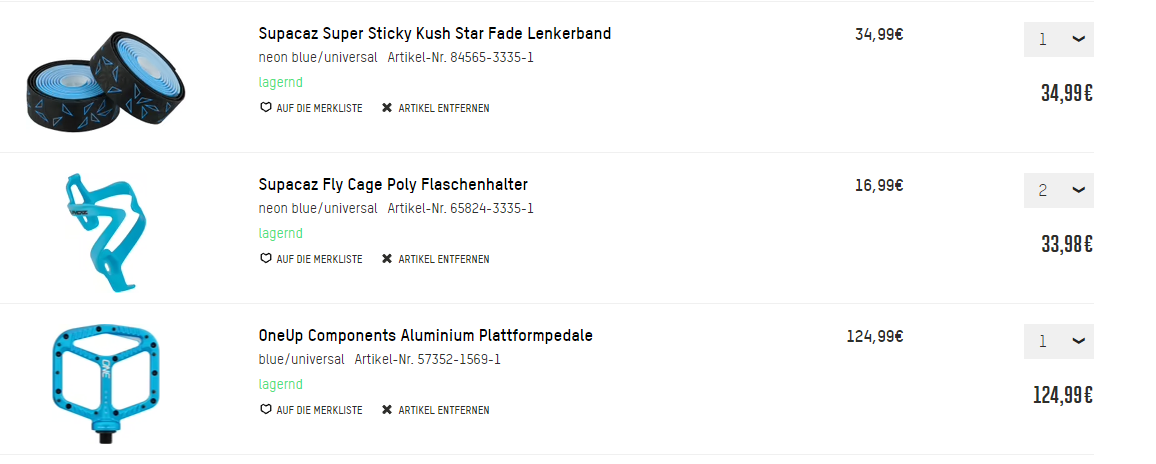Open quantity dropdown for Fly Cage Flaschenhalter
The image size is (1156, 464).
click(x=1058, y=191)
